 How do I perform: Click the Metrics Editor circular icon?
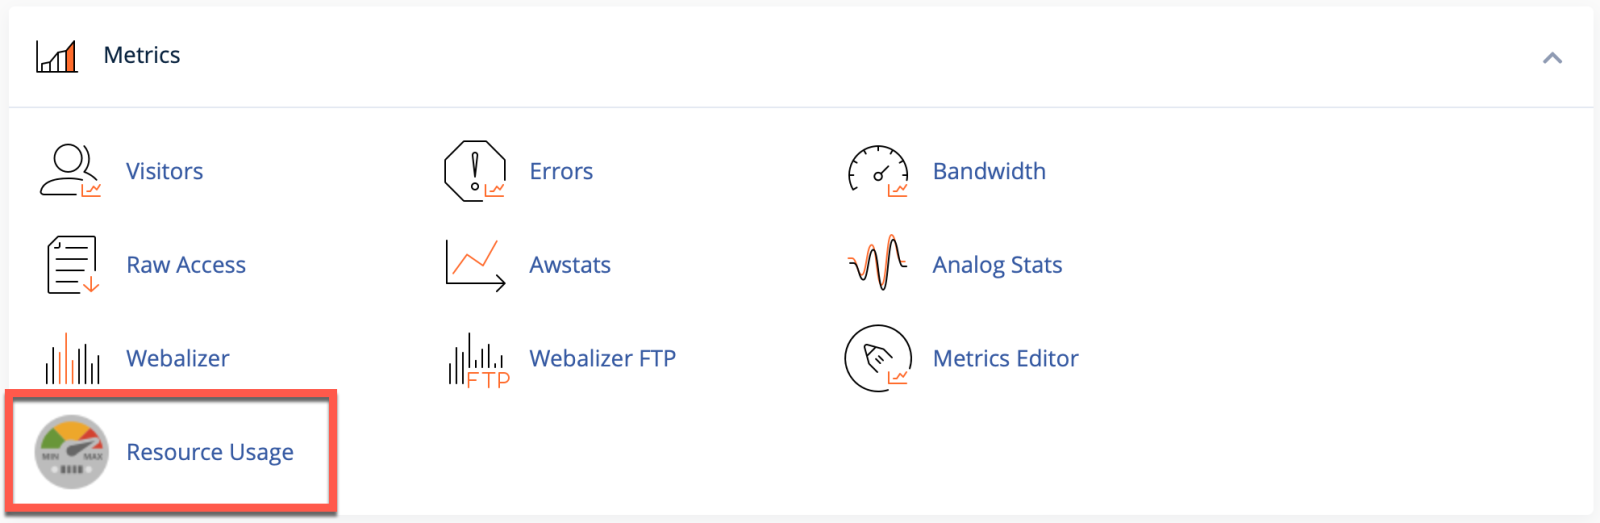click(x=878, y=358)
